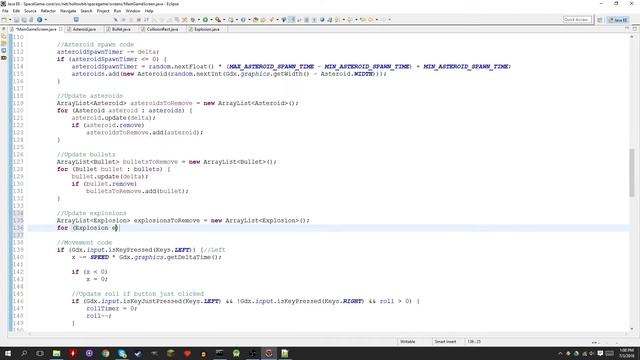The width and height of the screenshot is (640, 360).
Task: Open the taskbar search icon
Action: coord(24,353)
